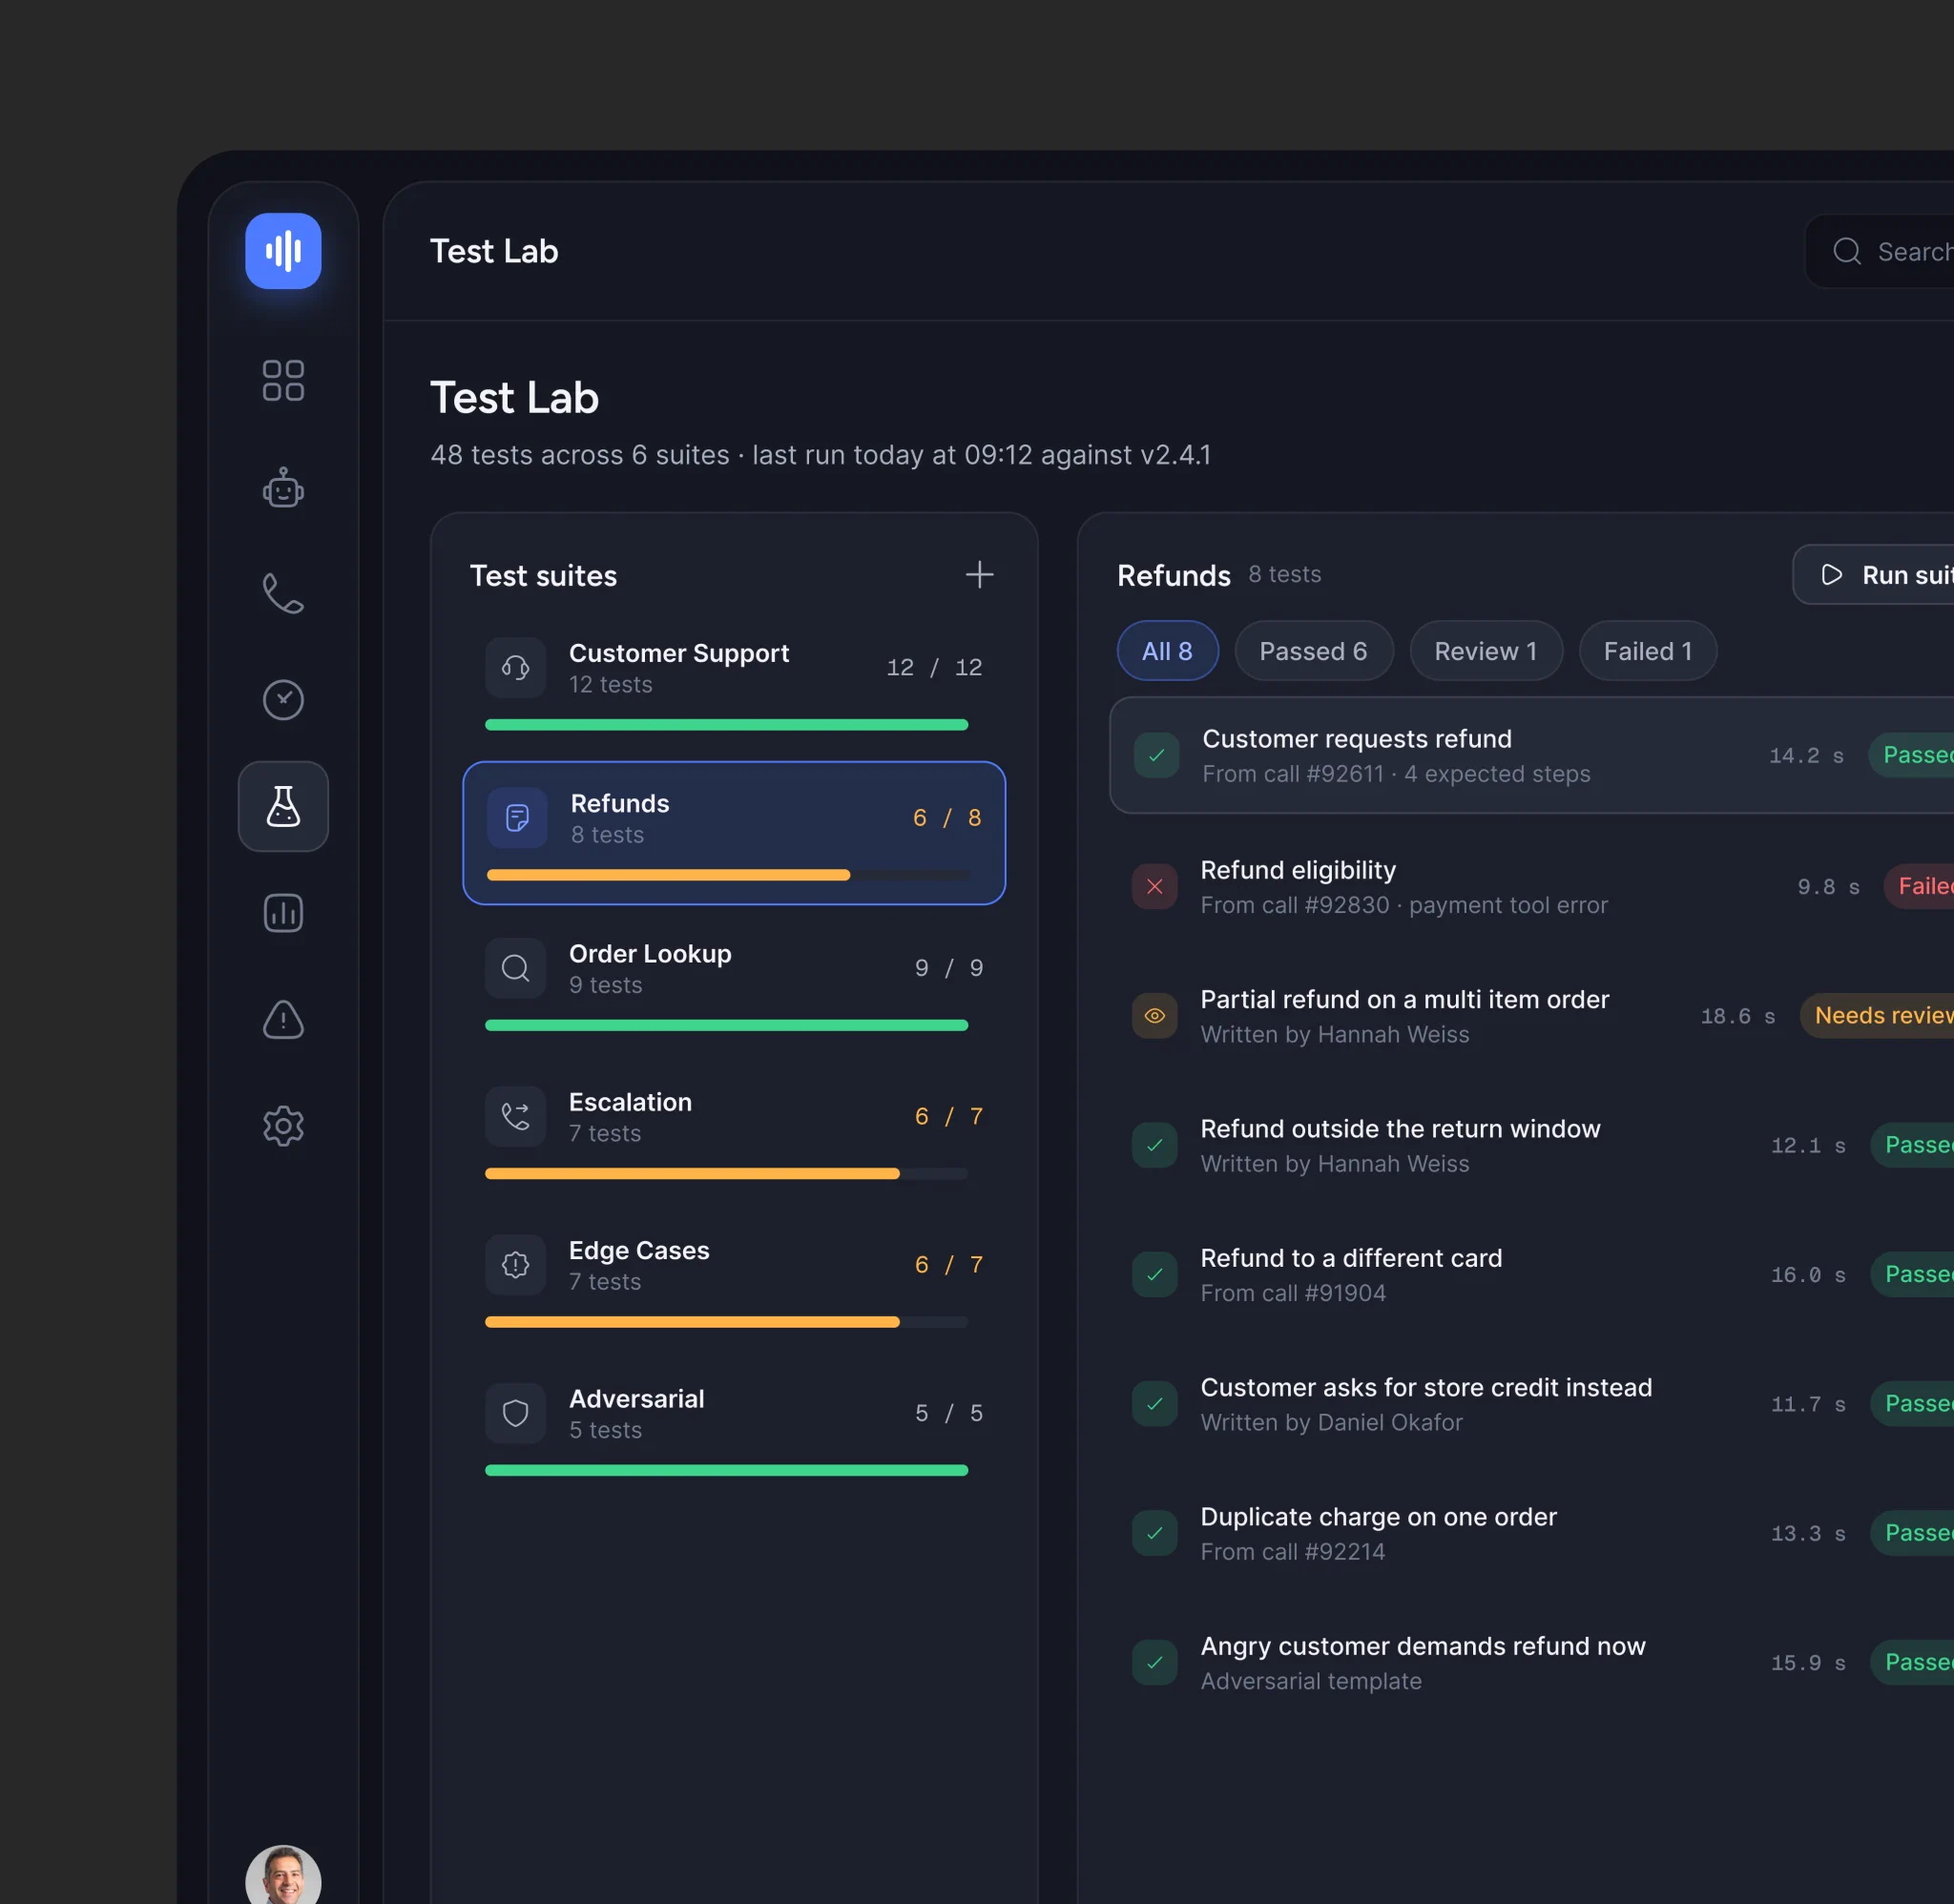Click the Refunds orange progress bar
Screen dimensions: 1954x1904
click(x=668, y=875)
